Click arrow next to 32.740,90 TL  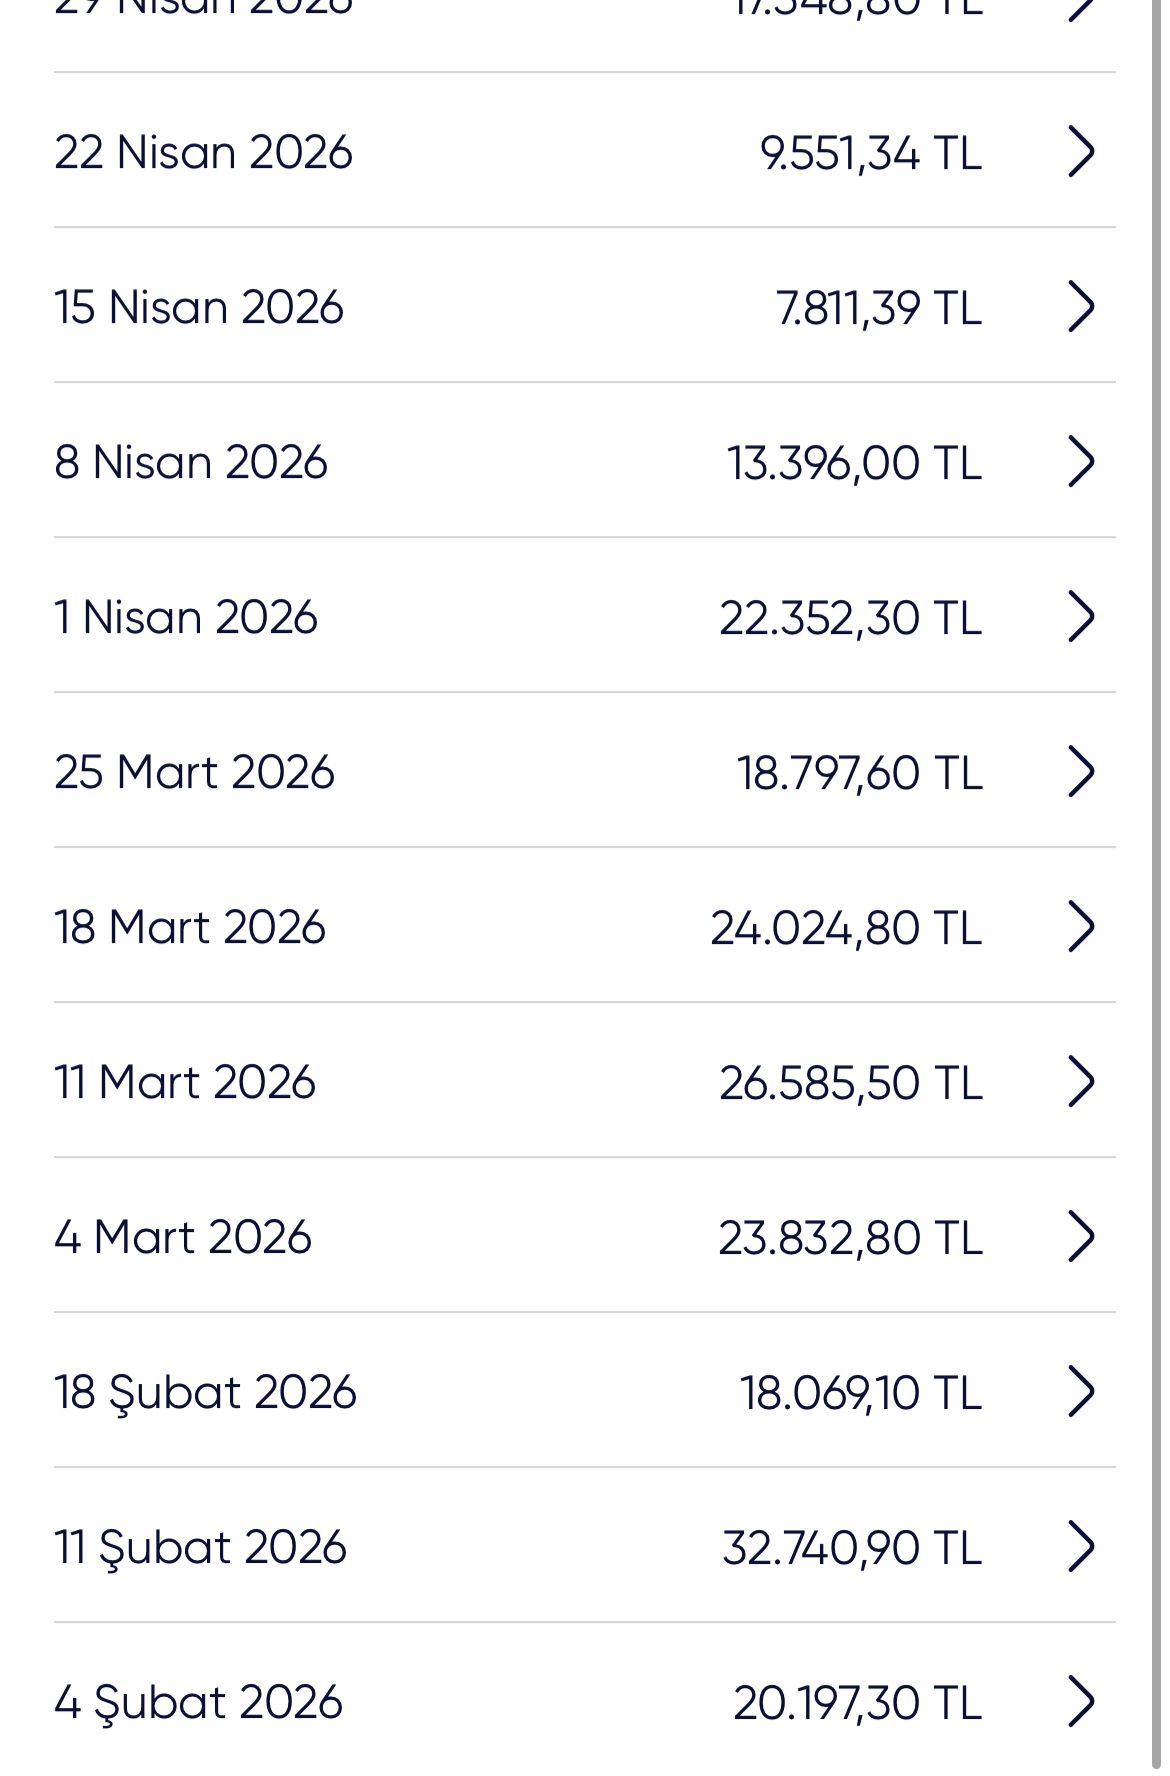(1081, 1547)
